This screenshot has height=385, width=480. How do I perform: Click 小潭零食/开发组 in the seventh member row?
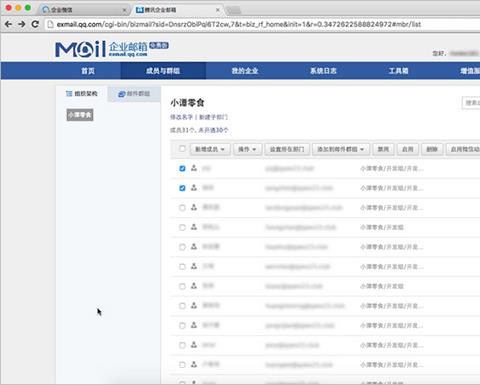382,286
